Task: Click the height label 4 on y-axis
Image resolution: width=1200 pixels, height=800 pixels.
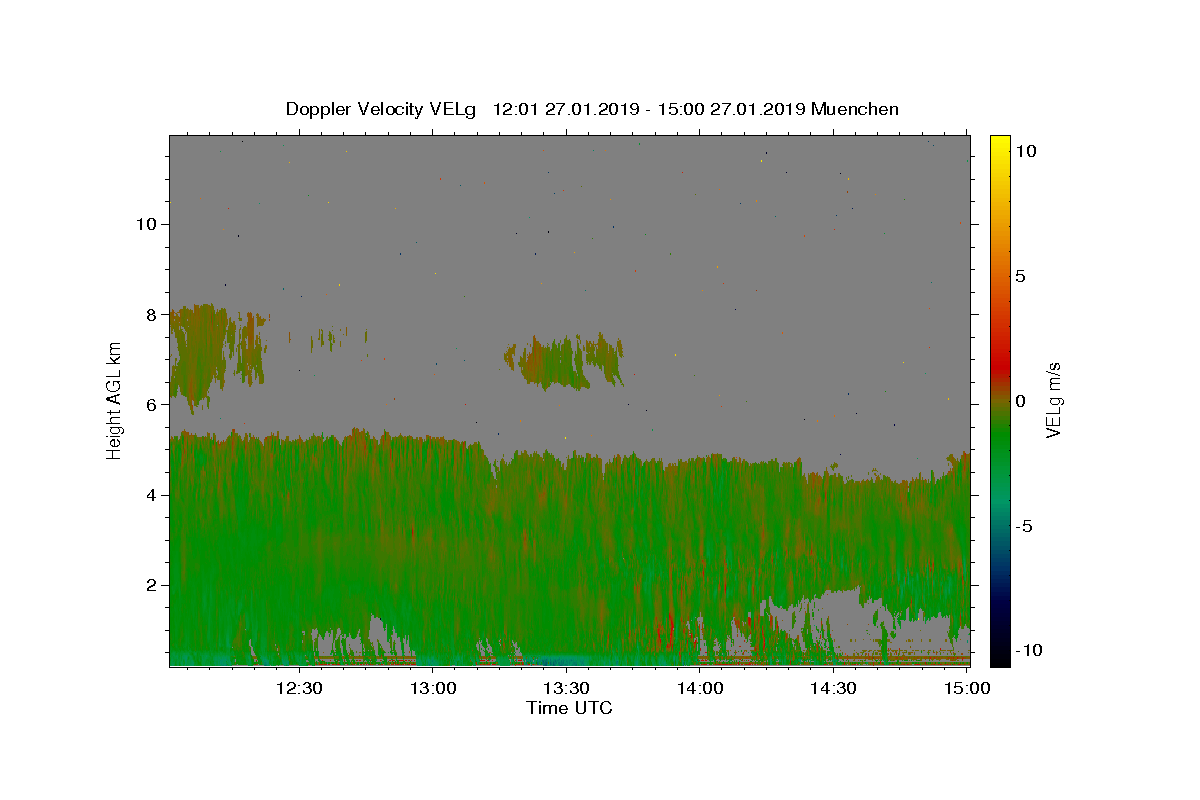Action: 151,494
